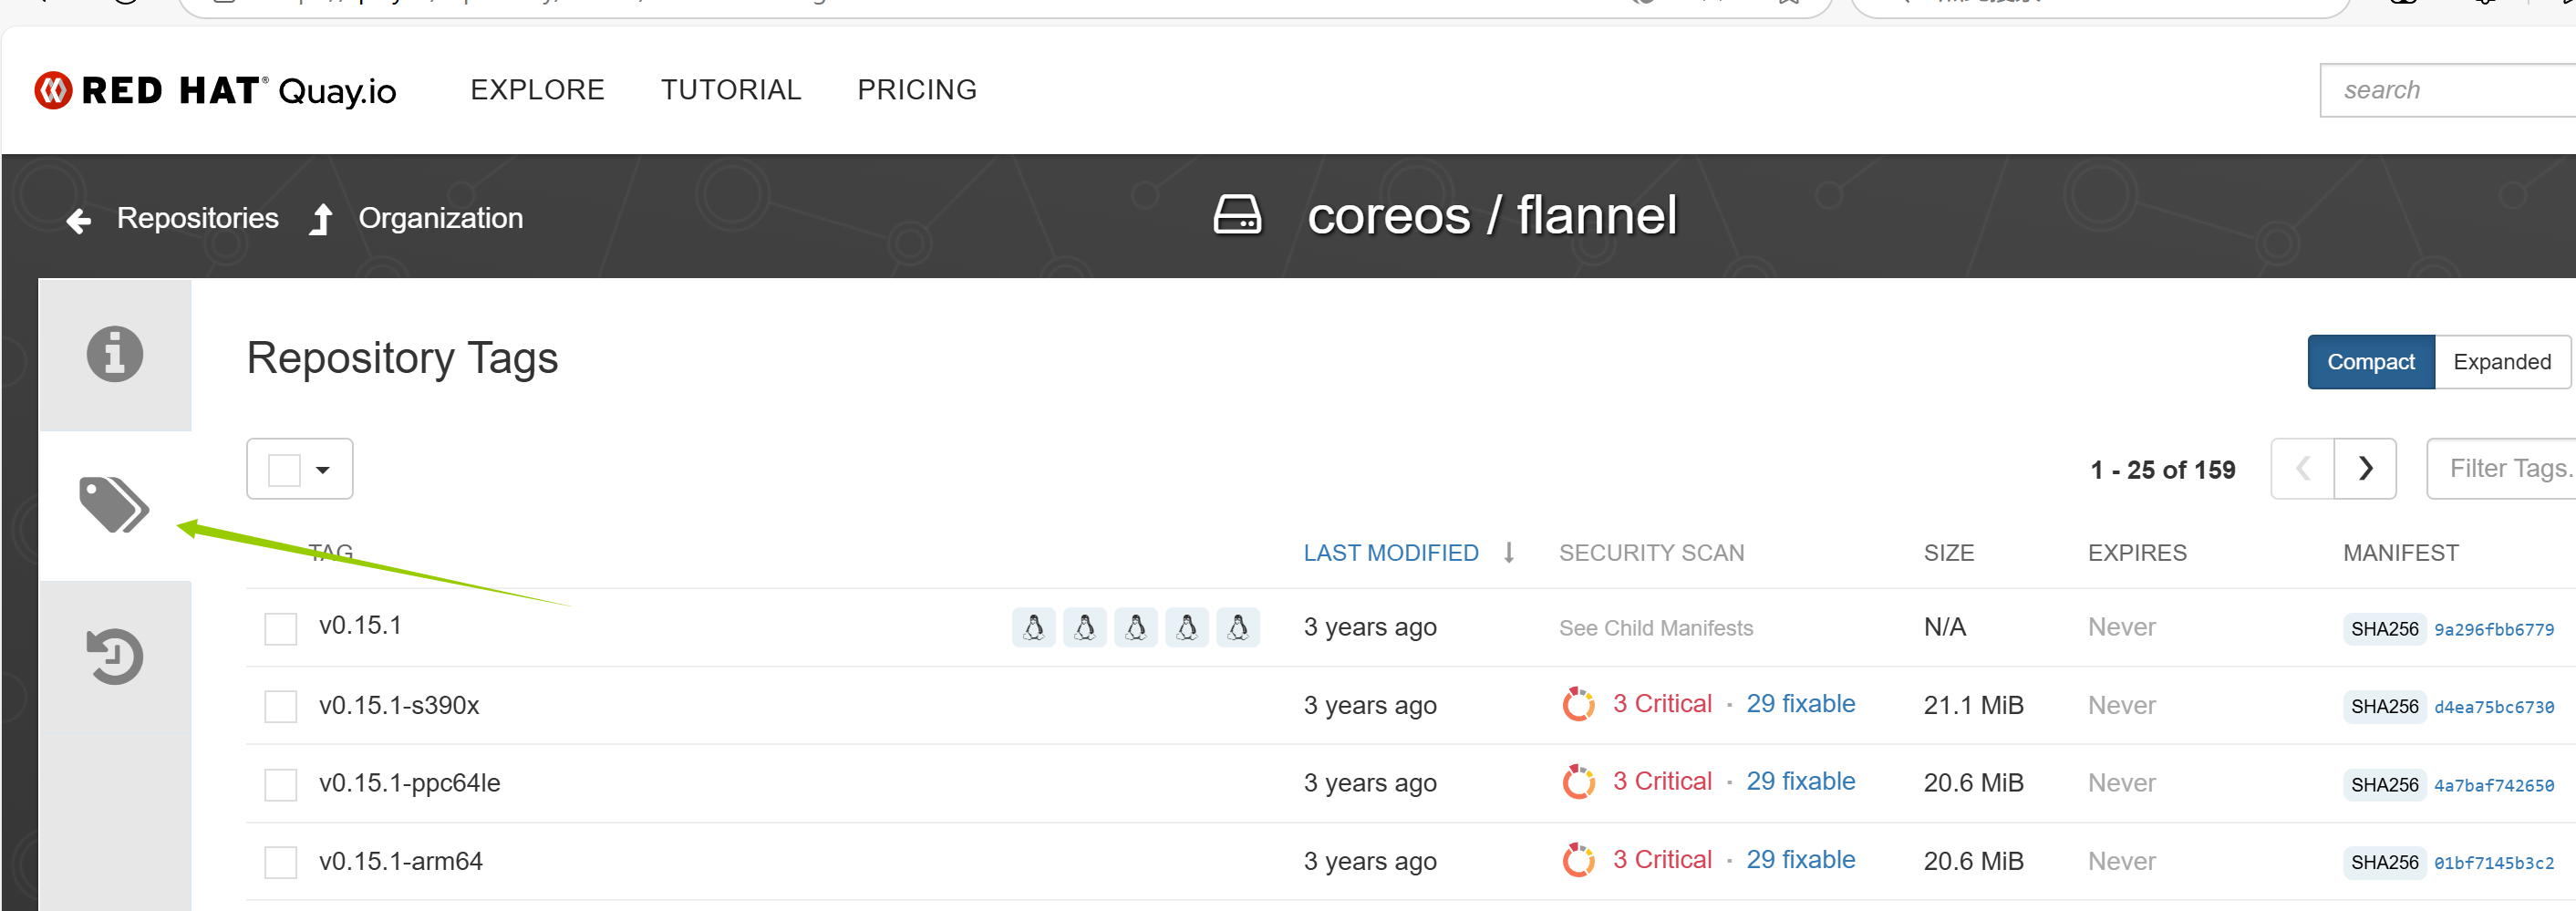
Task: Click the 1 - 25 of 159 counter
Action: [2162, 470]
